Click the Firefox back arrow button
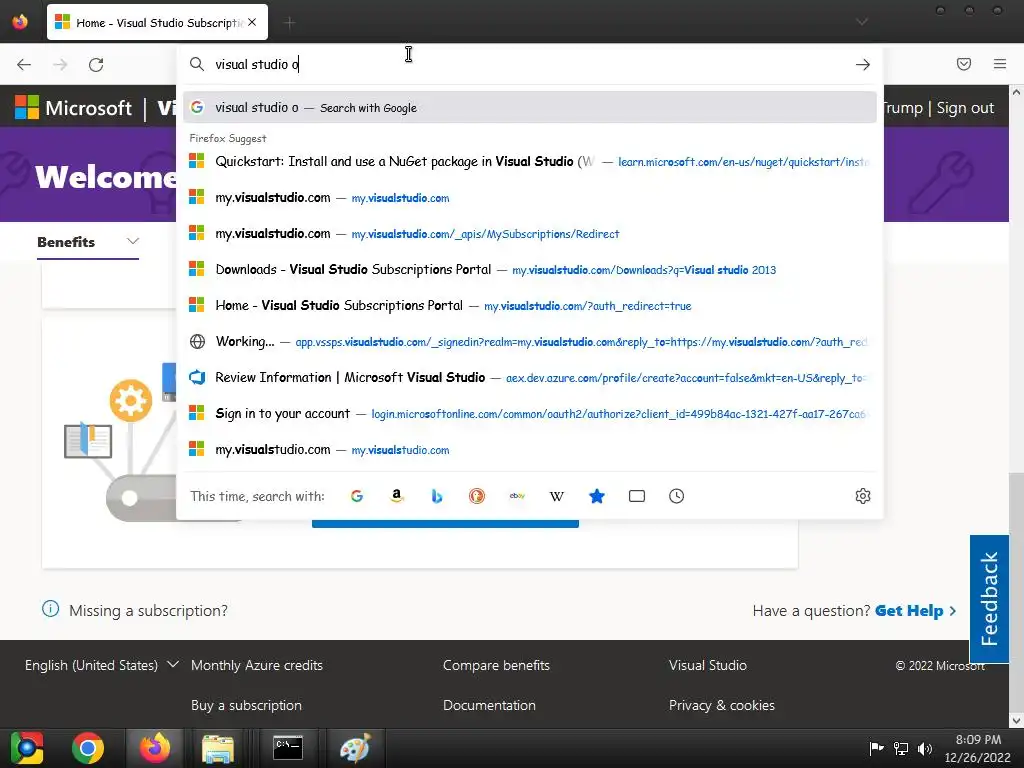 24,65
